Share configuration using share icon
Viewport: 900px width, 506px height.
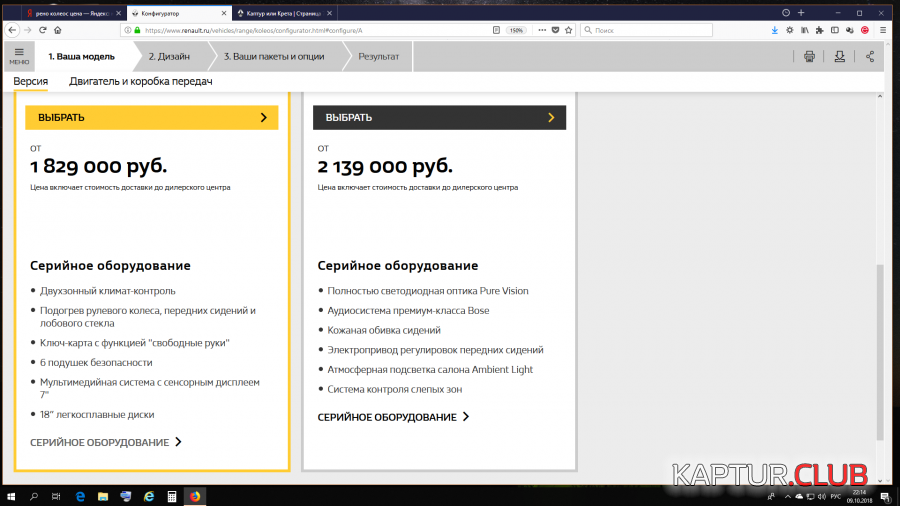(870, 56)
